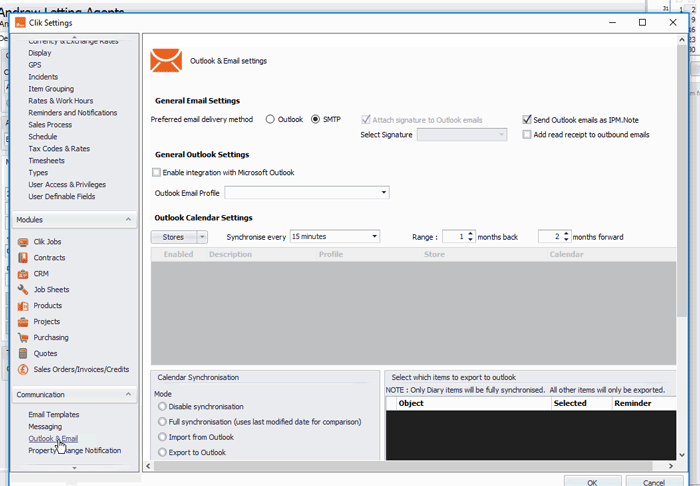Open the Purchasing cart icon
700x486 pixels.
(x=23, y=338)
